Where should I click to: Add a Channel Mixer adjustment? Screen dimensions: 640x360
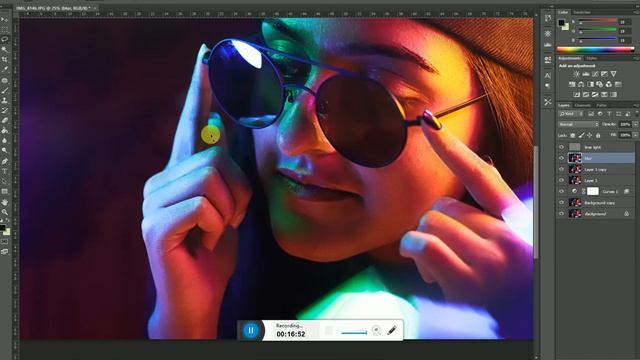[x=609, y=84]
